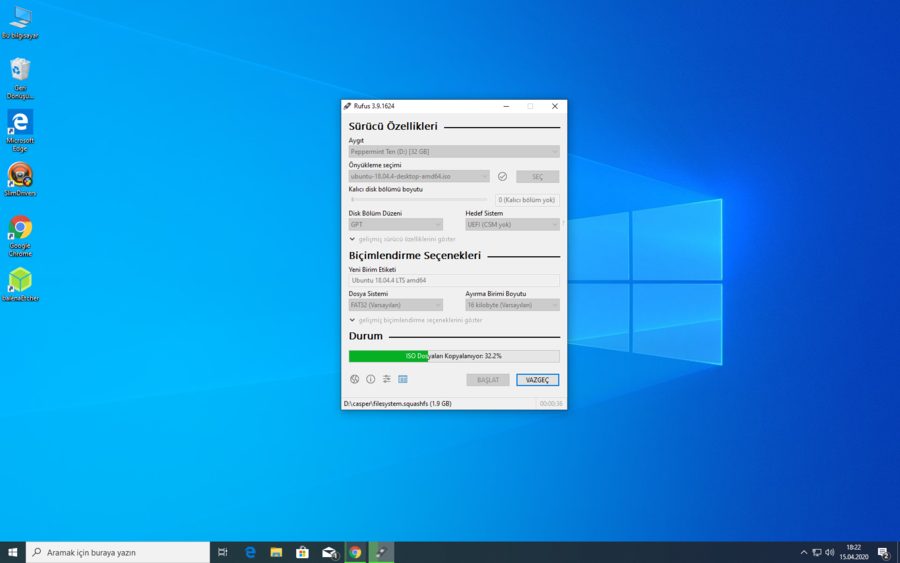The image size is (900, 563).
Task: Click the Kalıcı disk bölümü boyutu slider
Action: 418,200
